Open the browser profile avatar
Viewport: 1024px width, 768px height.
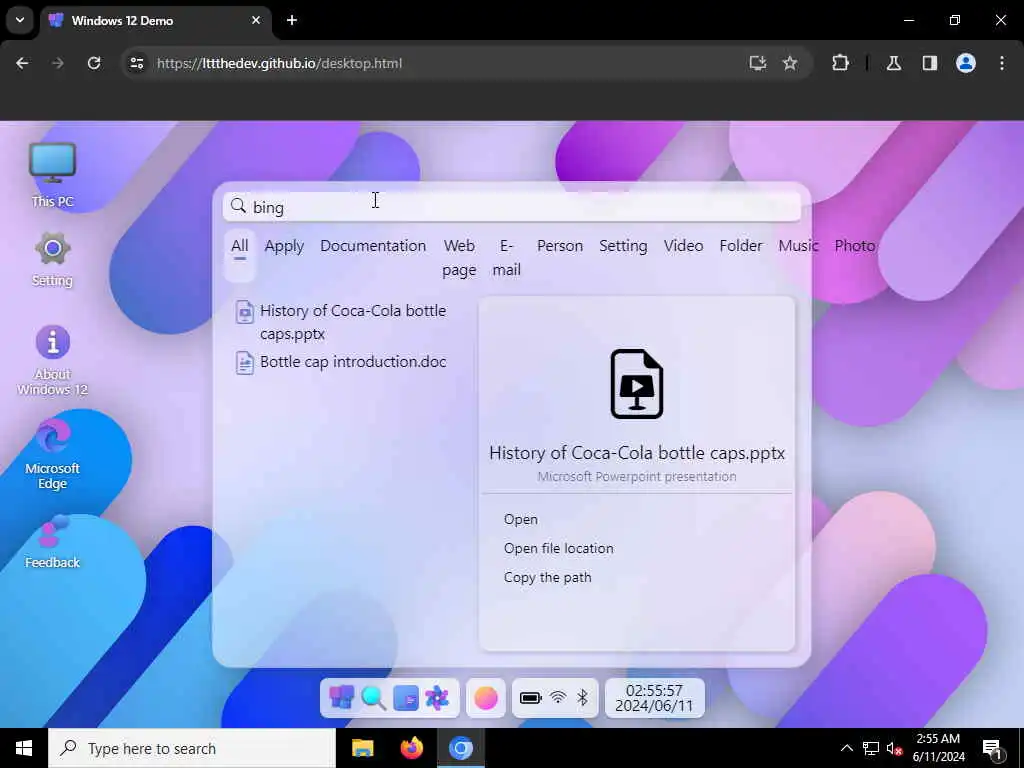coord(966,63)
